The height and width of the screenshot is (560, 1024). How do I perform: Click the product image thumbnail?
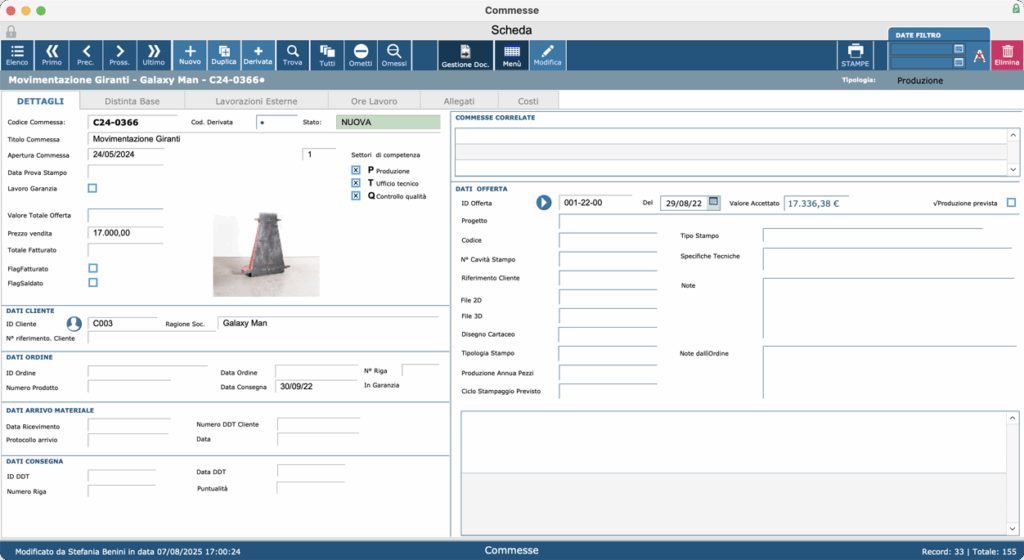click(x=266, y=254)
